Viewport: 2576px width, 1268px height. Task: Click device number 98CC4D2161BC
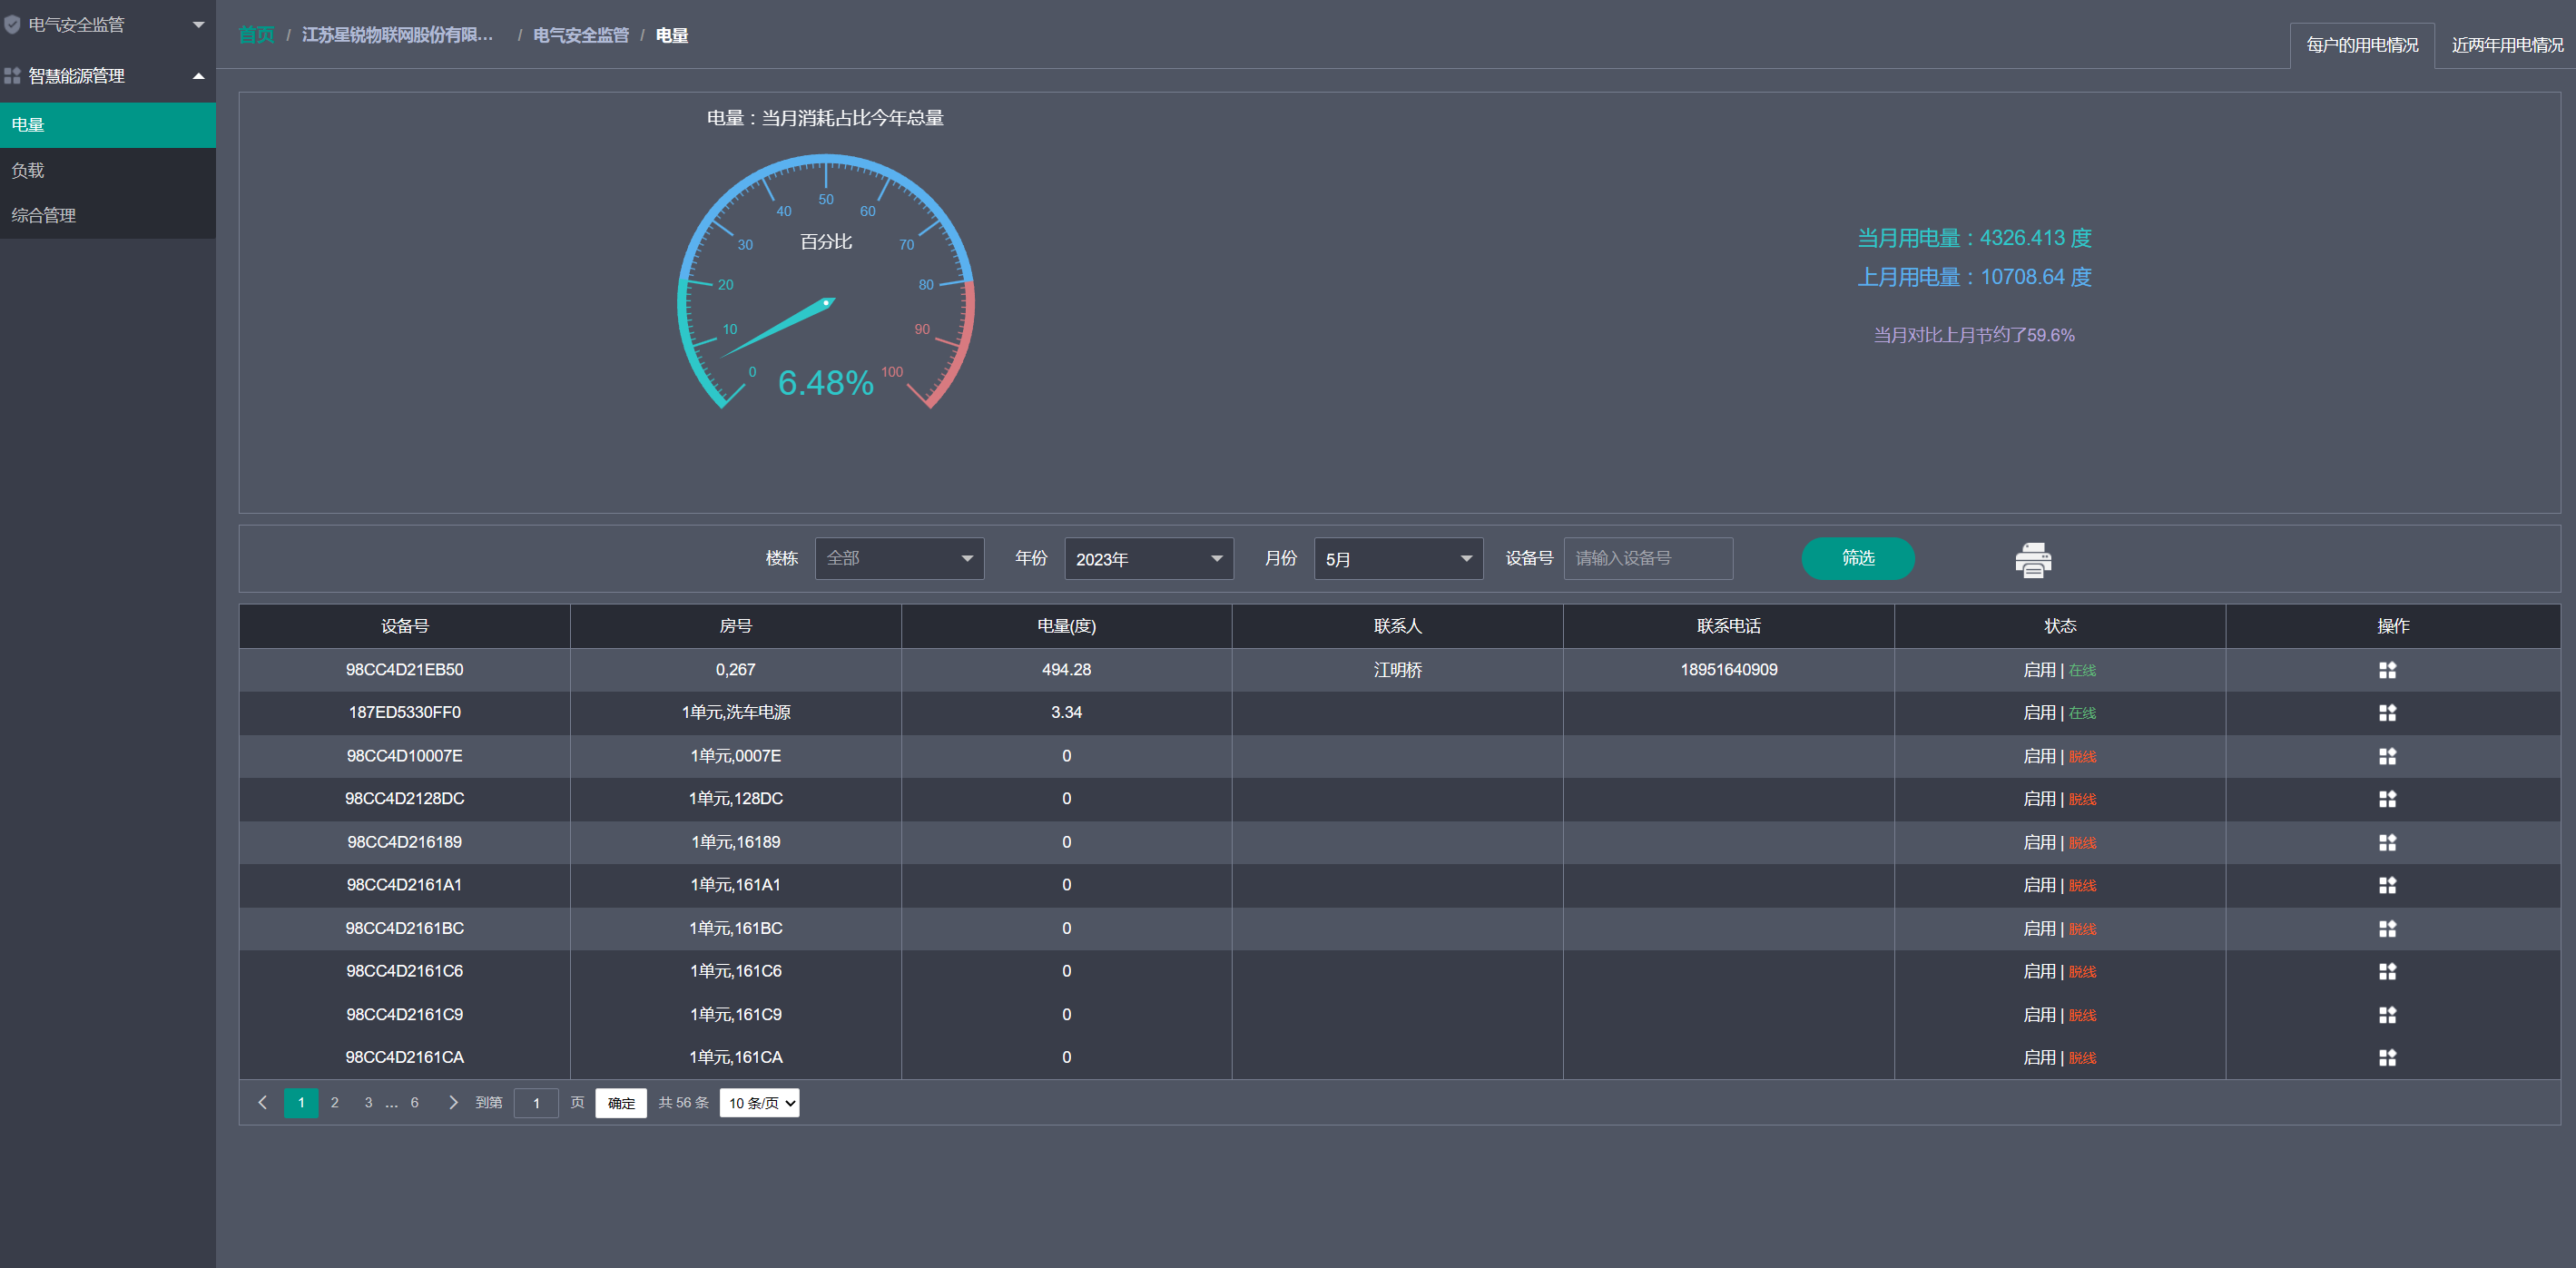(405, 928)
